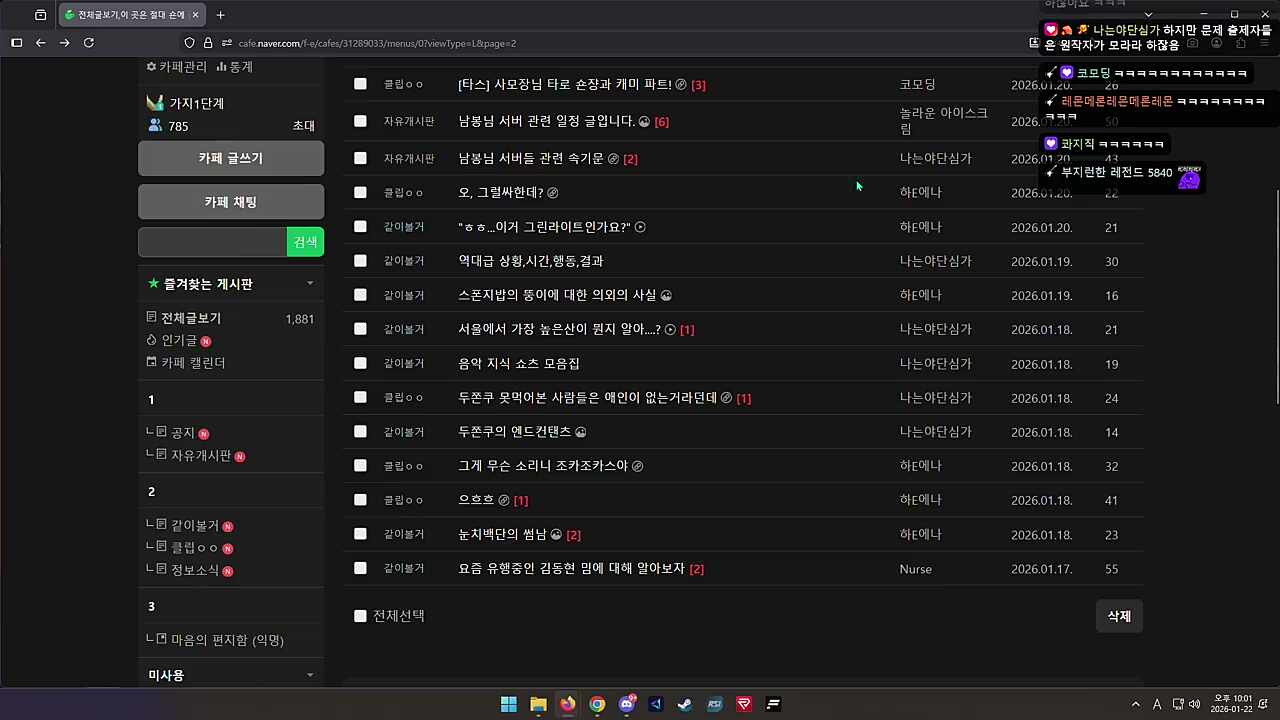Check the 전체선택 select-all checkbox
Viewport: 1280px width, 720px height.
point(360,616)
